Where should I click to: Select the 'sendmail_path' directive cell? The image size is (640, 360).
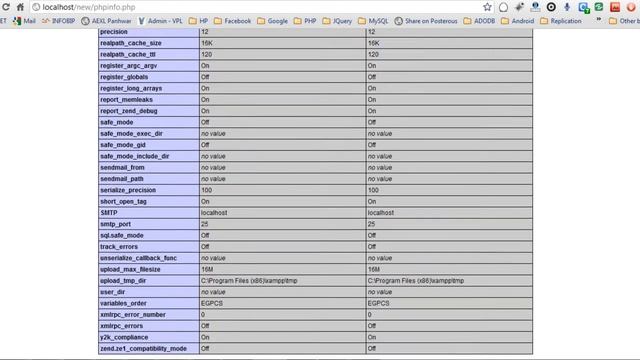(149, 179)
